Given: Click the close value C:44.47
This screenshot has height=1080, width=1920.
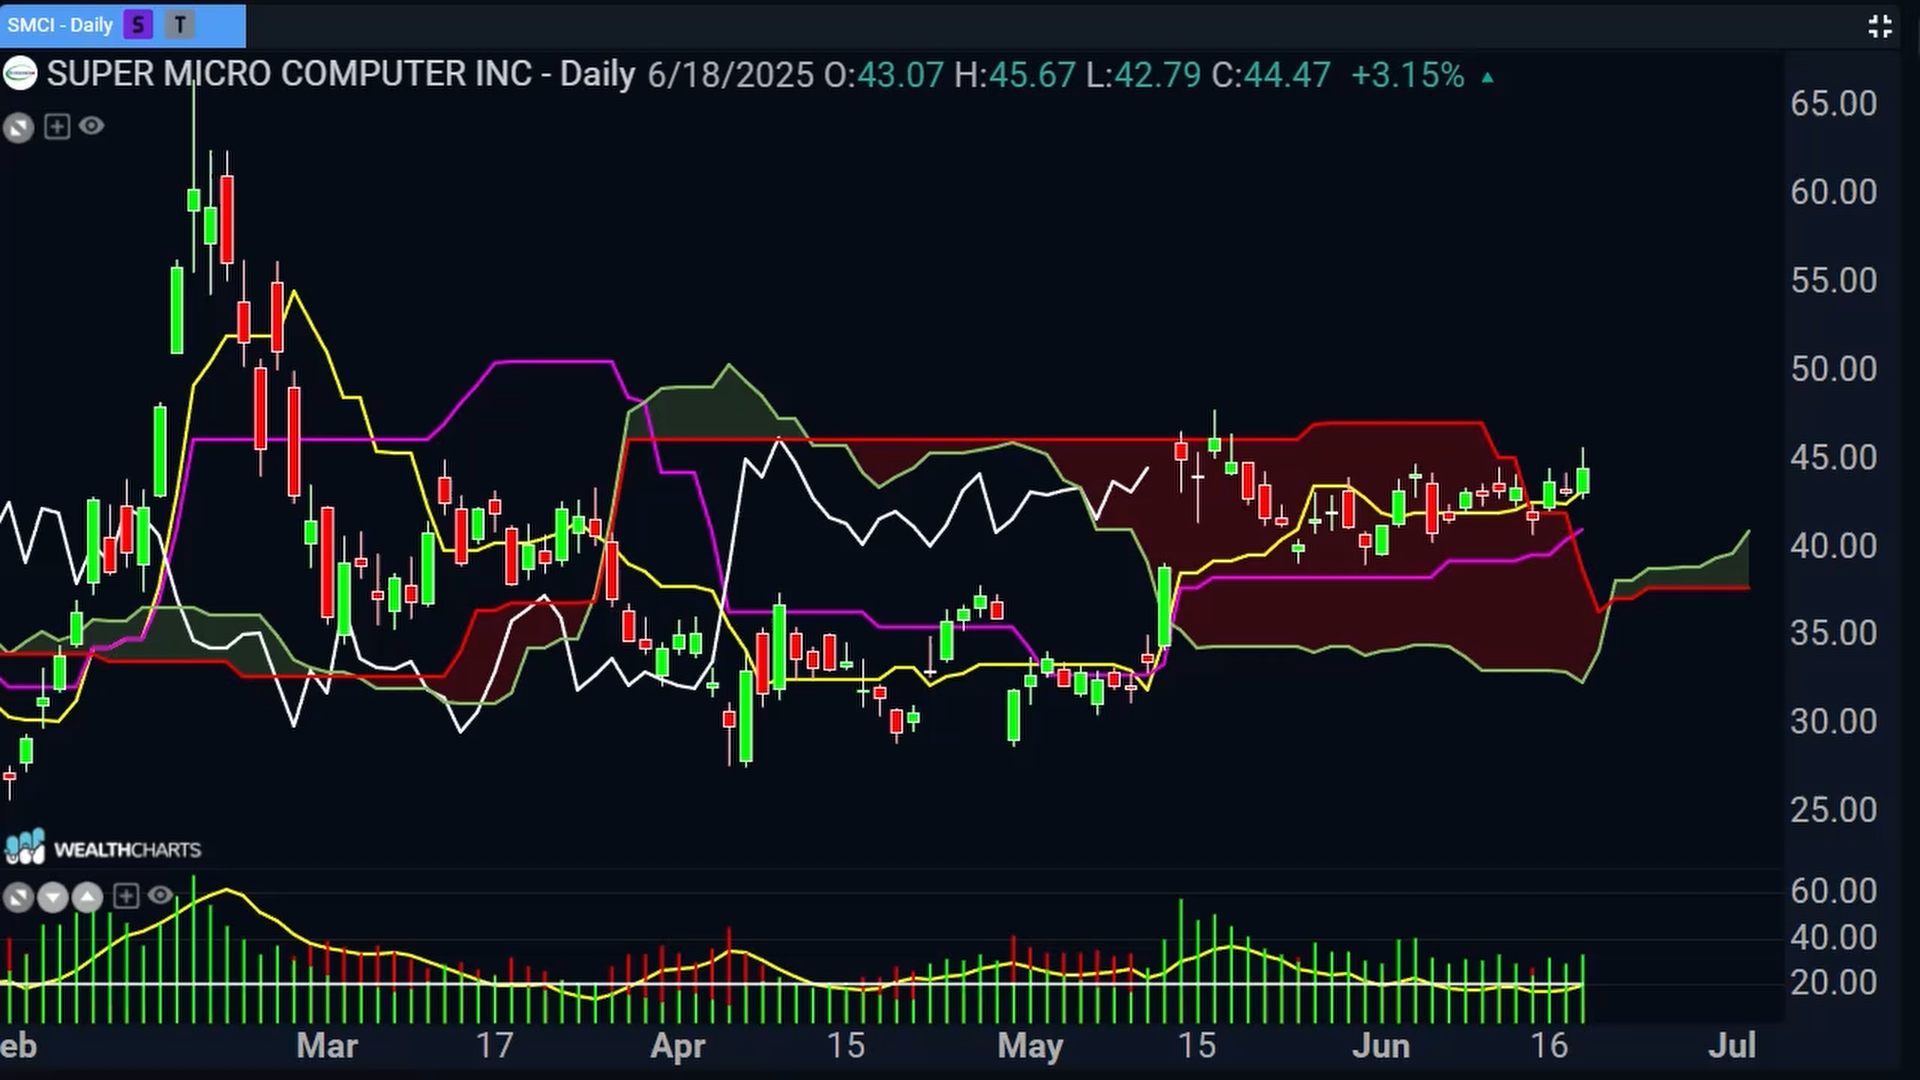Looking at the screenshot, I should click(x=1271, y=75).
